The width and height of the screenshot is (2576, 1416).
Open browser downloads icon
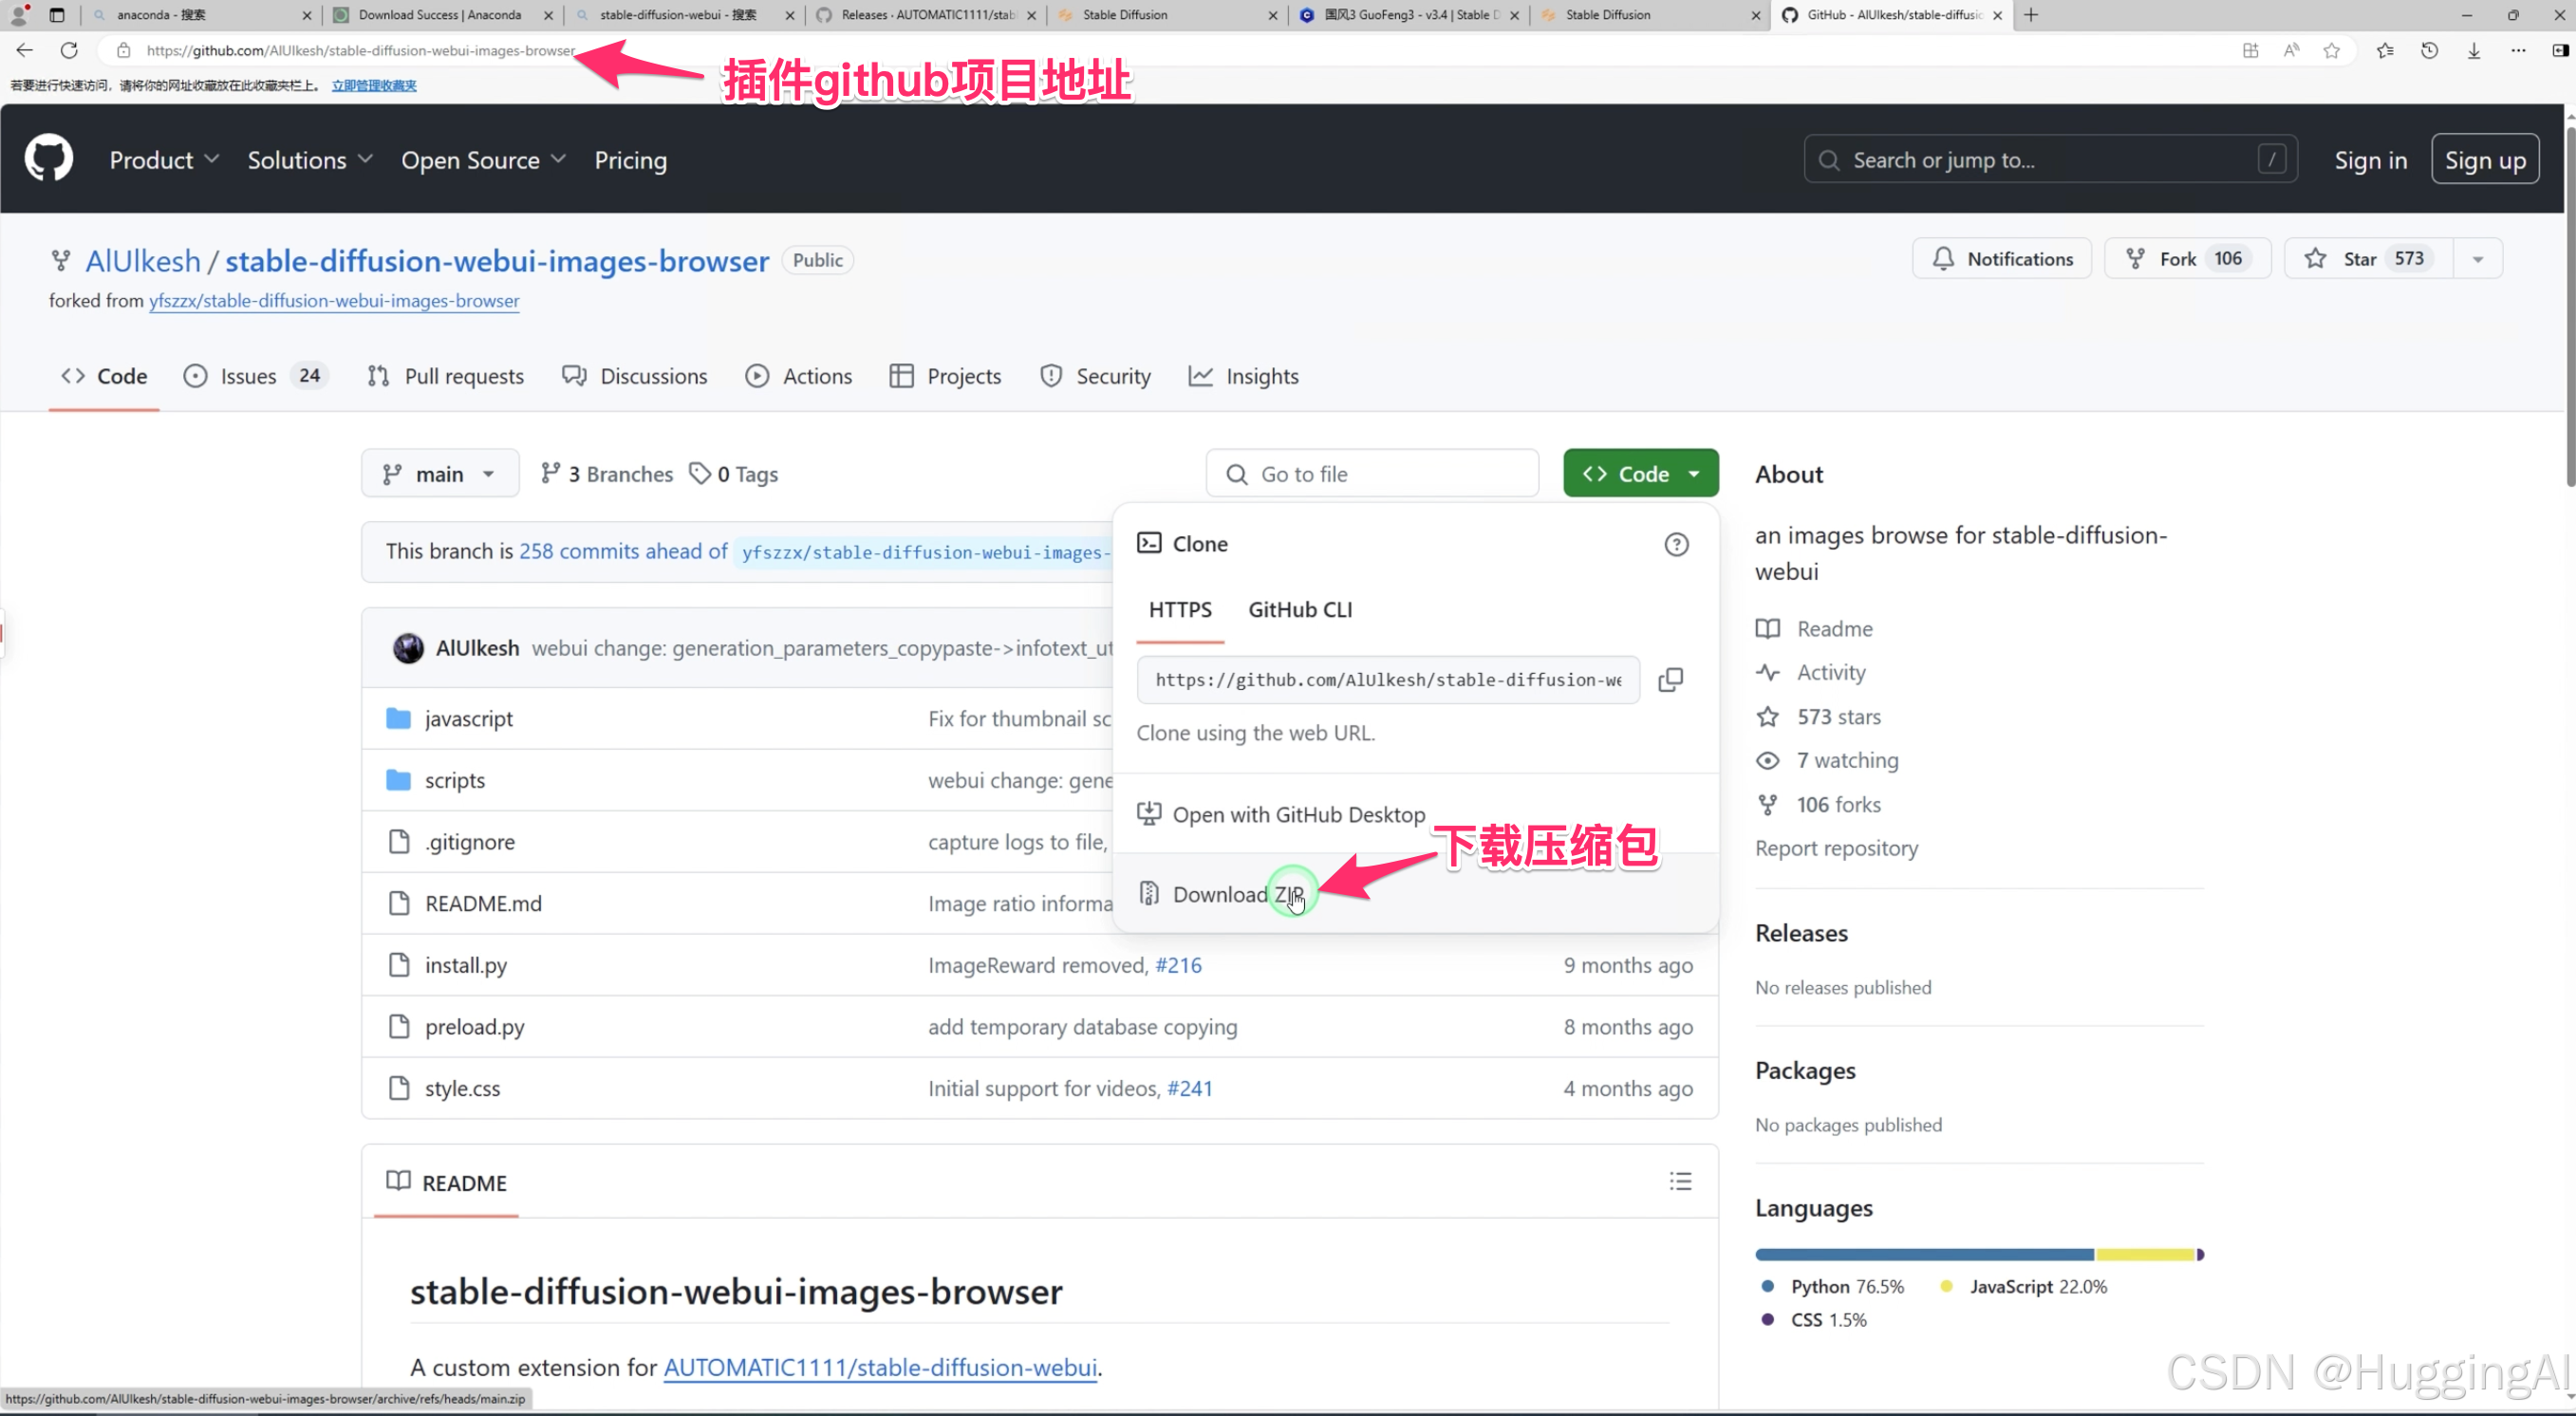2473,50
